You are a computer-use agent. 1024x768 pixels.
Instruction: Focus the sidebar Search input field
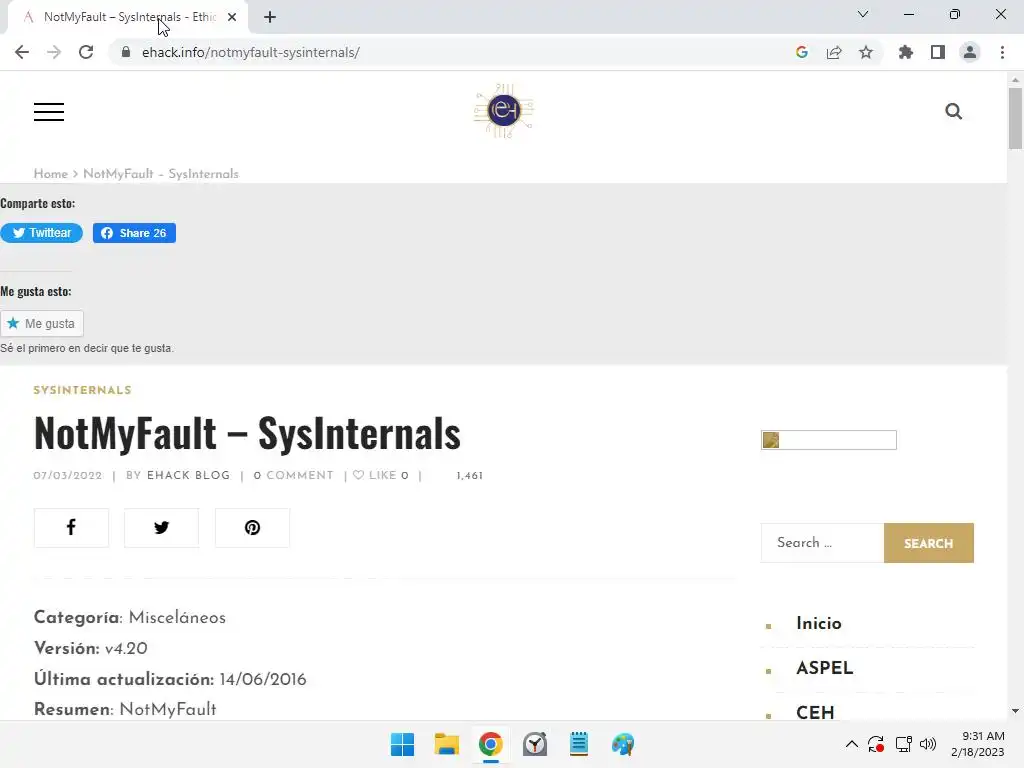pos(822,543)
